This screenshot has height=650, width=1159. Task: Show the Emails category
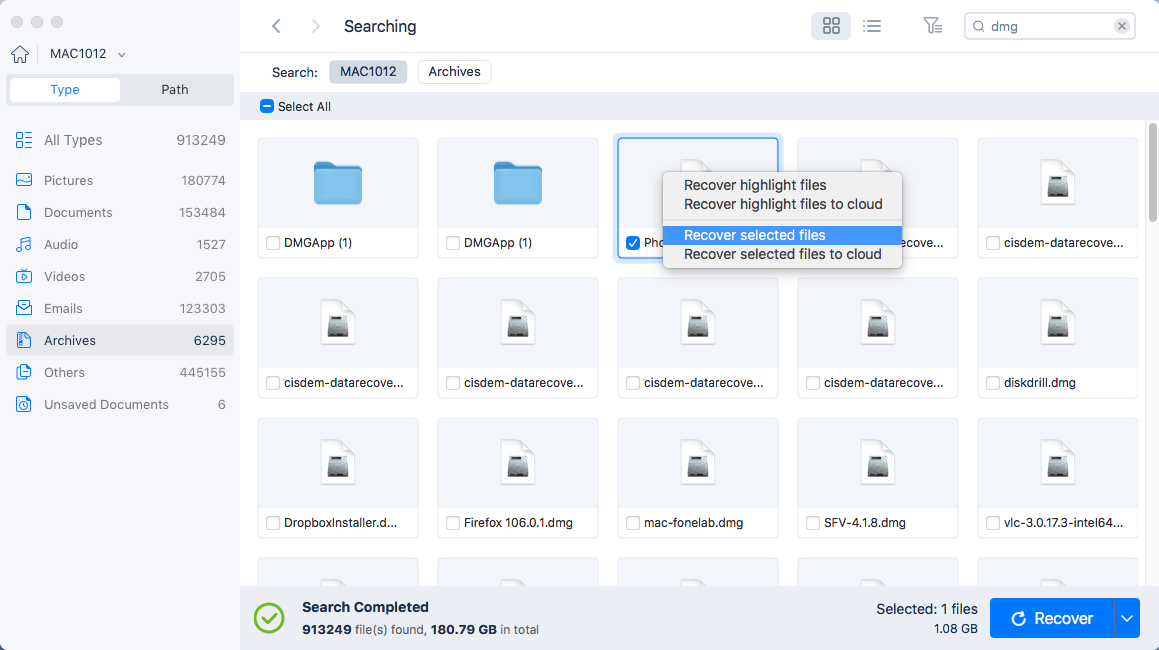pyautogui.click(x=64, y=308)
